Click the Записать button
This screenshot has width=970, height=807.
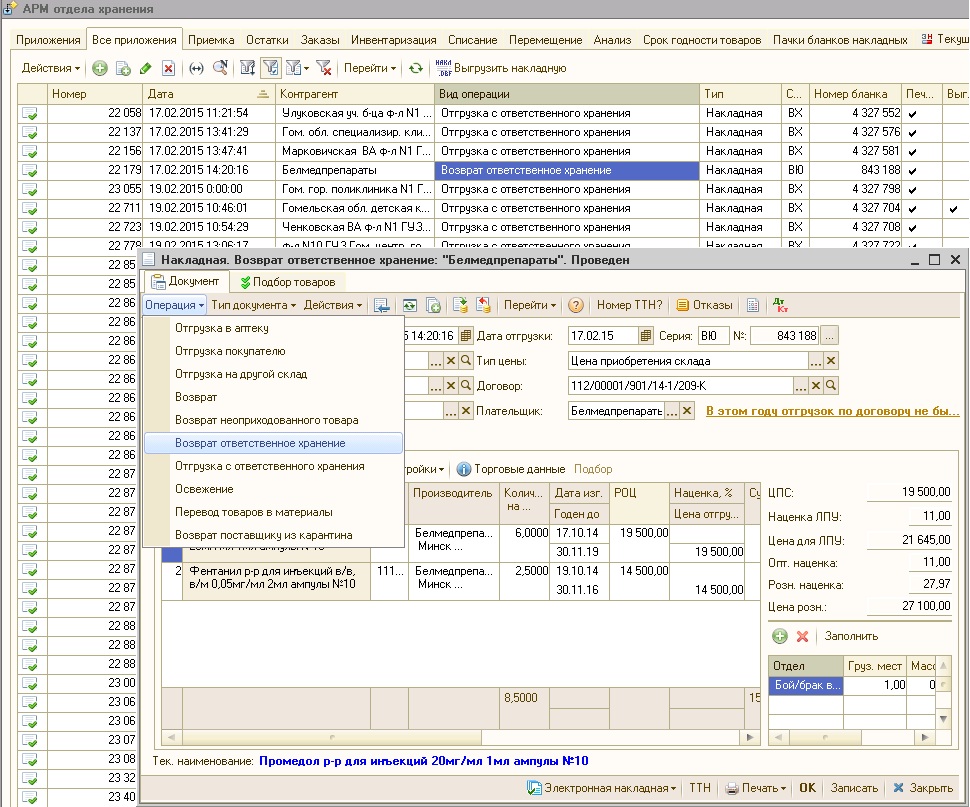tap(853, 788)
